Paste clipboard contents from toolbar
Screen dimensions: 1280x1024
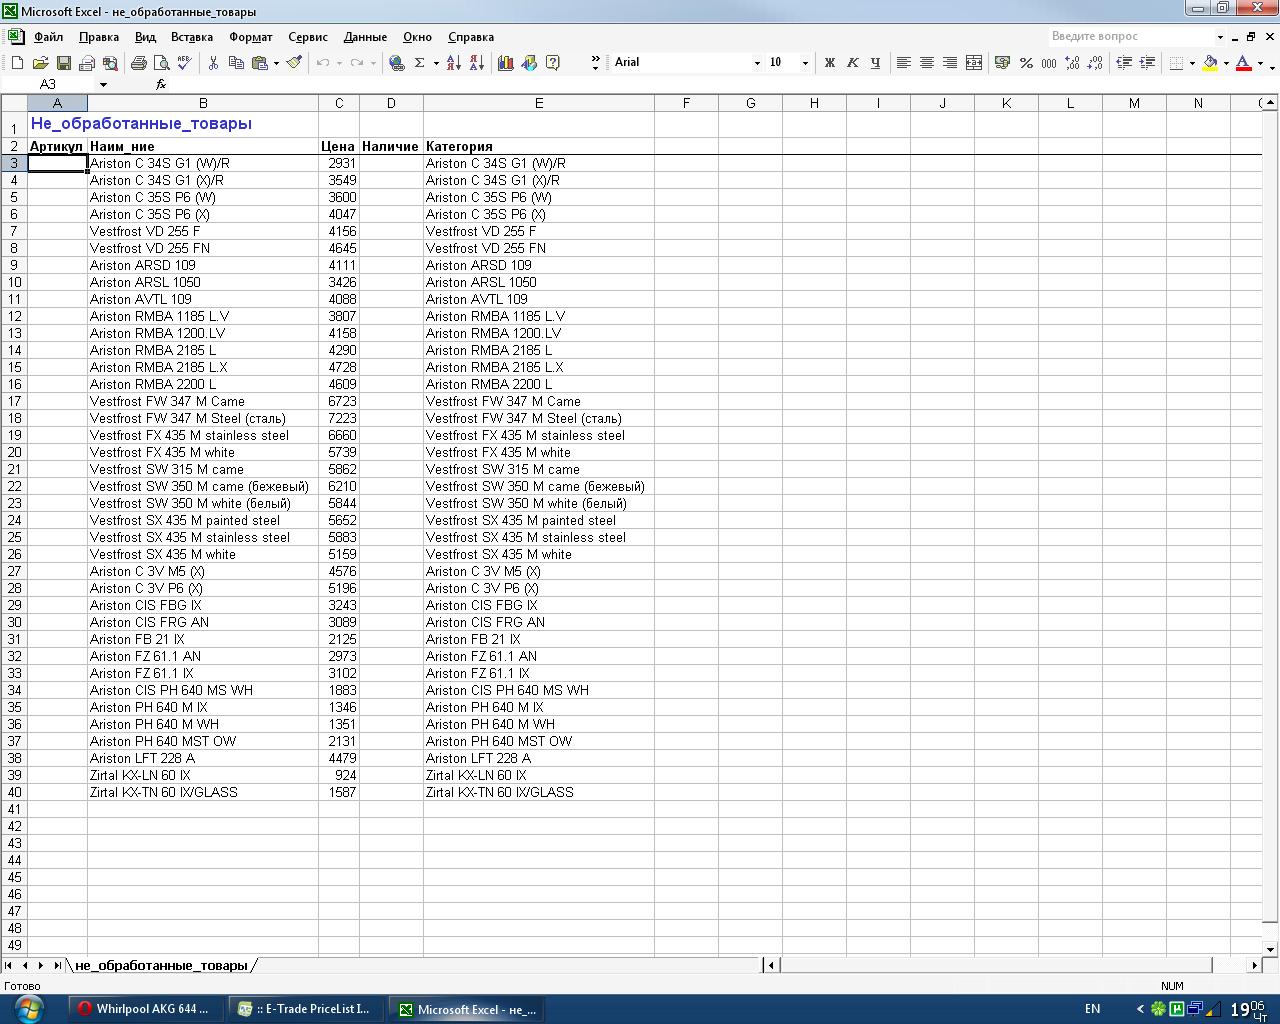(259, 63)
